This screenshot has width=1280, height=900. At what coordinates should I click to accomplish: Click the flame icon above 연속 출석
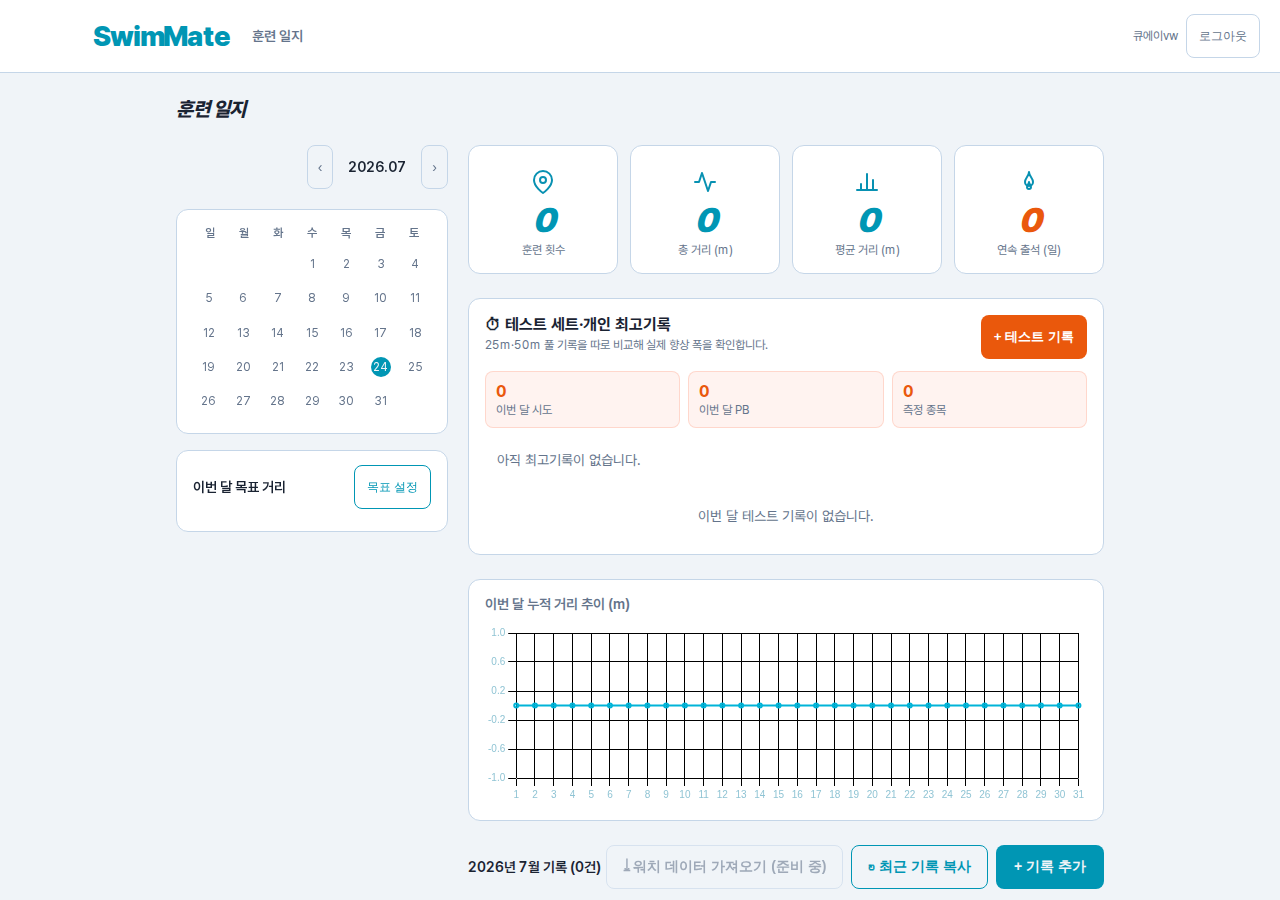pyautogui.click(x=1029, y=182)
